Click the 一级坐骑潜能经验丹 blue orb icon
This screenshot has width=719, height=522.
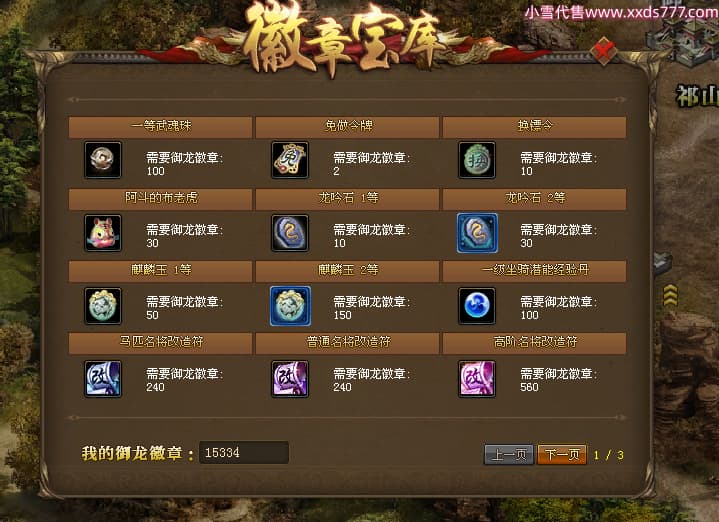477,305
